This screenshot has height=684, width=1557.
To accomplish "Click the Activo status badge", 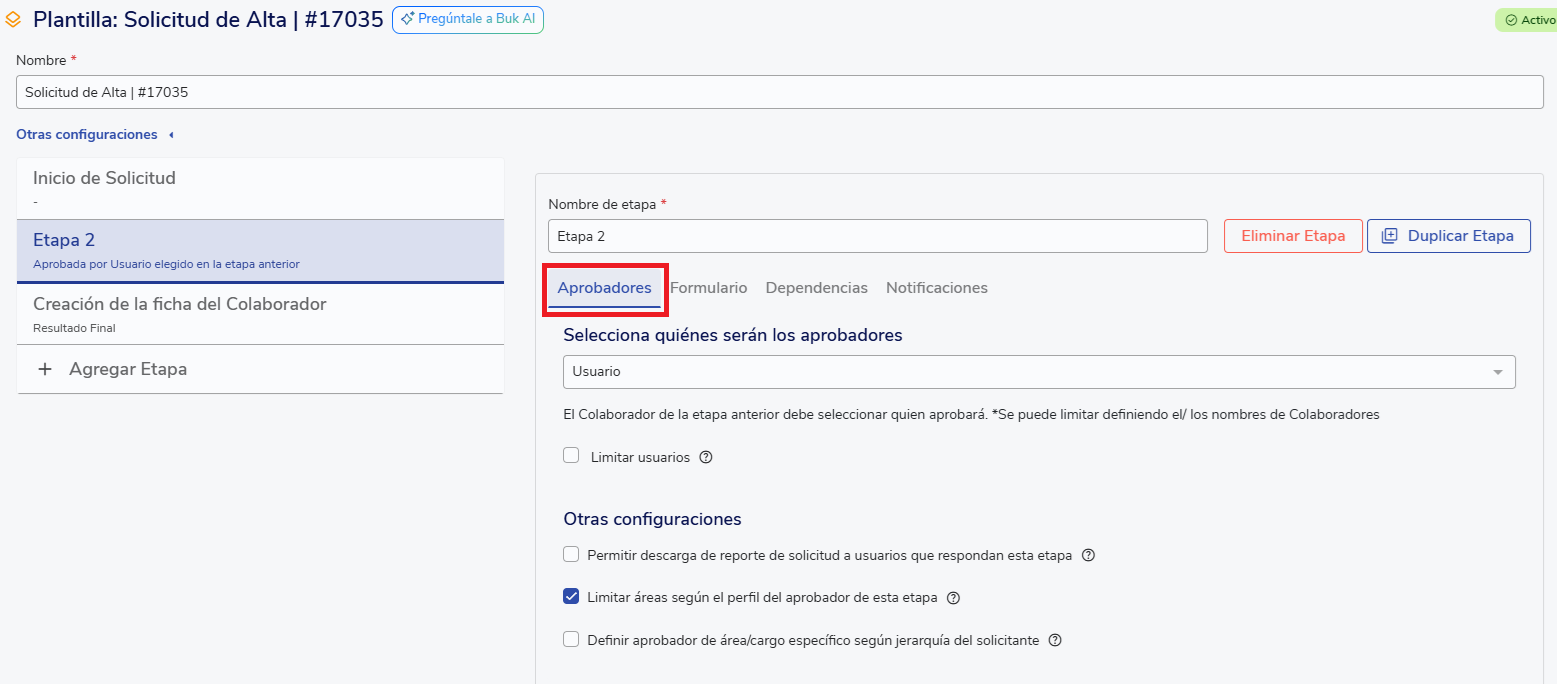I will tap(1524, 20).
